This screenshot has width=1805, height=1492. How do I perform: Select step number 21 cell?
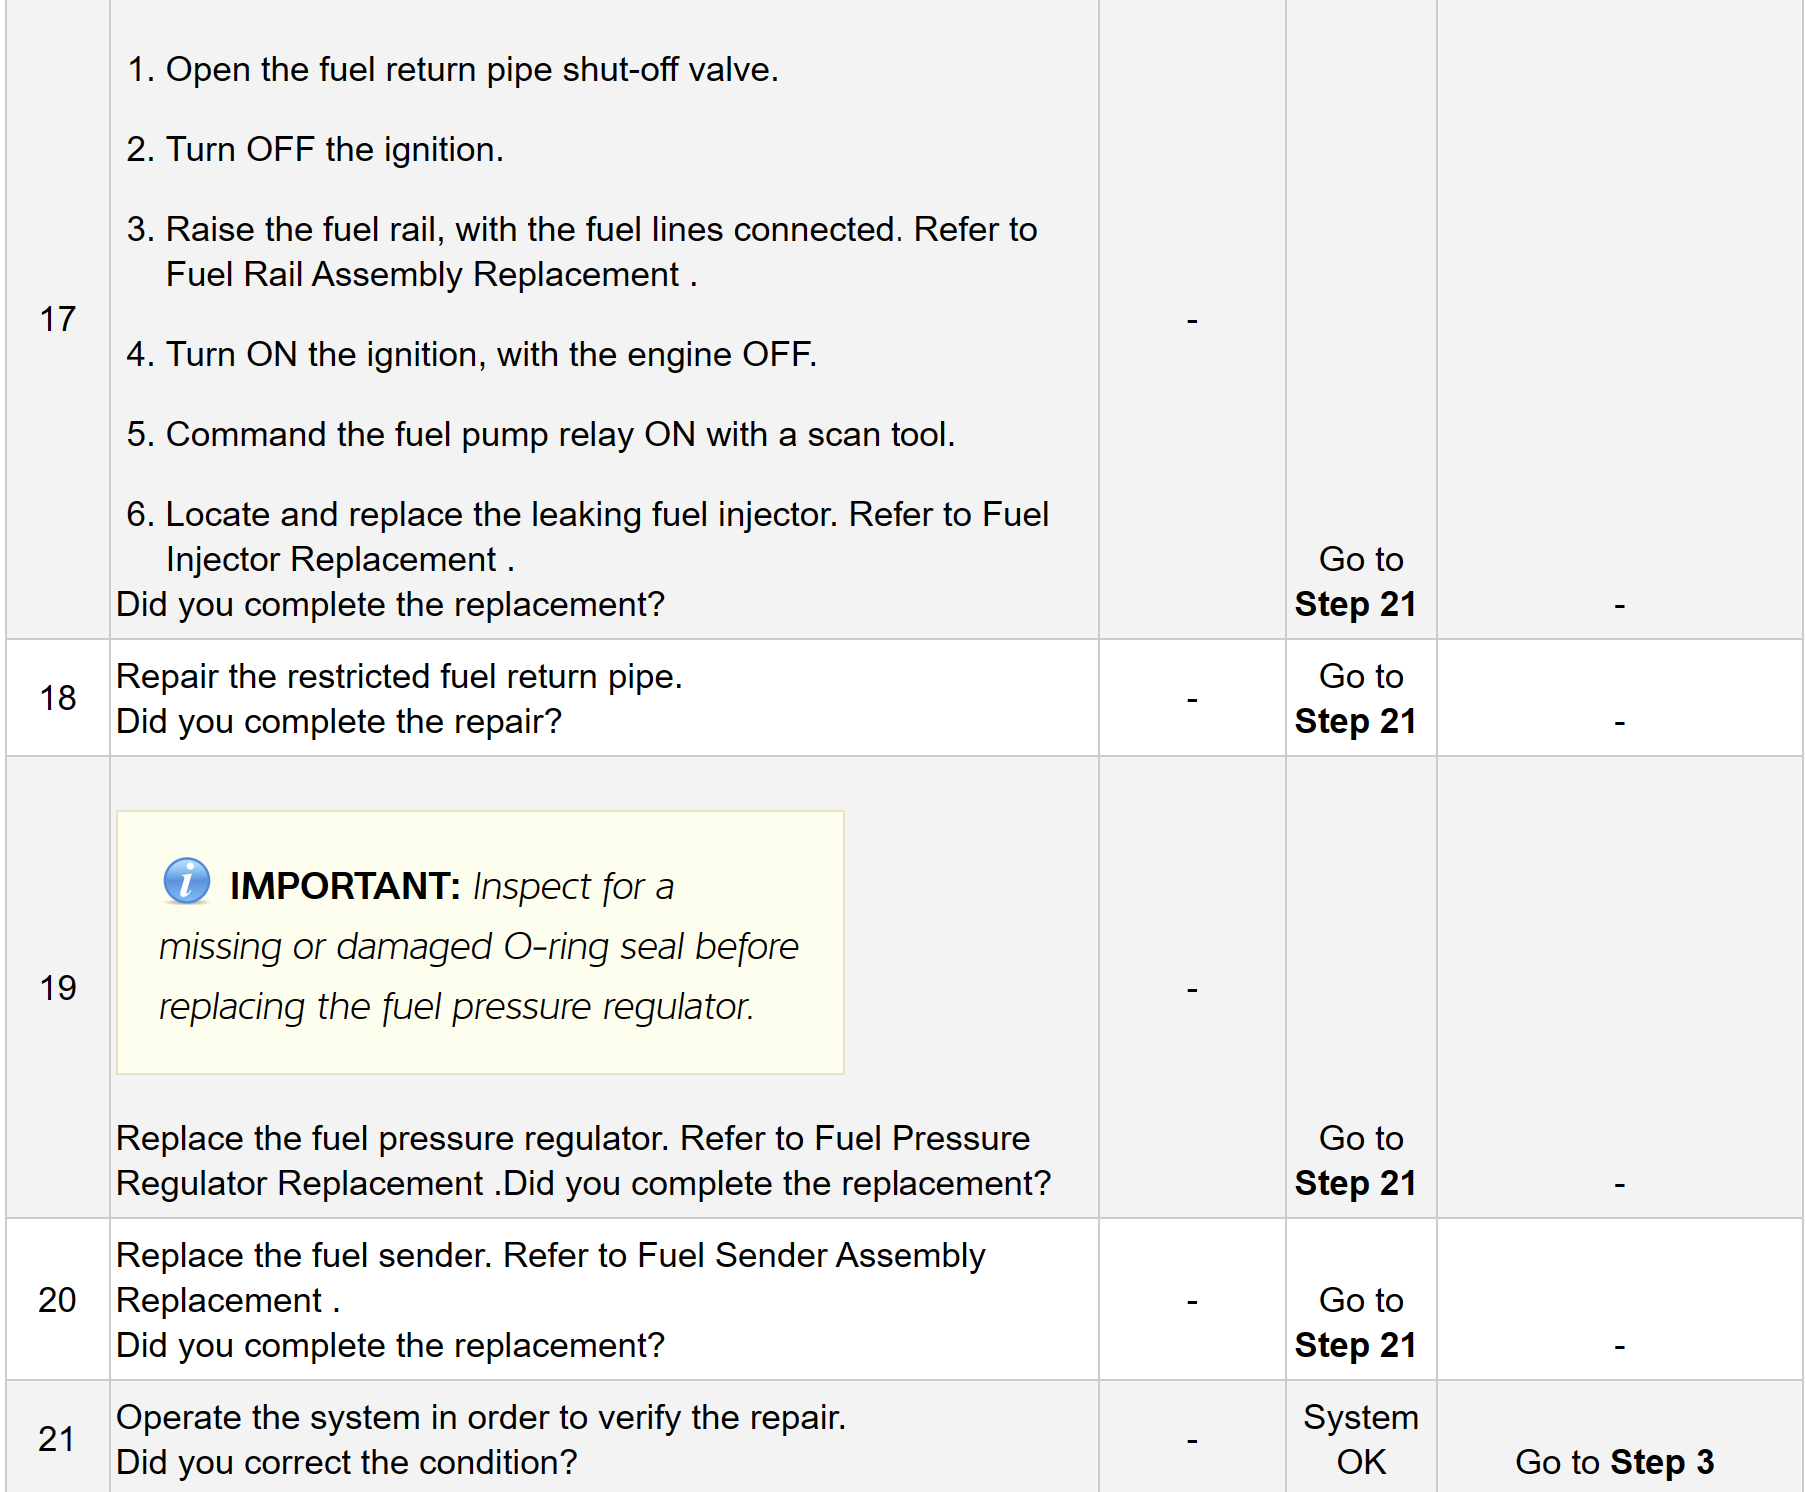point(58,1439)
